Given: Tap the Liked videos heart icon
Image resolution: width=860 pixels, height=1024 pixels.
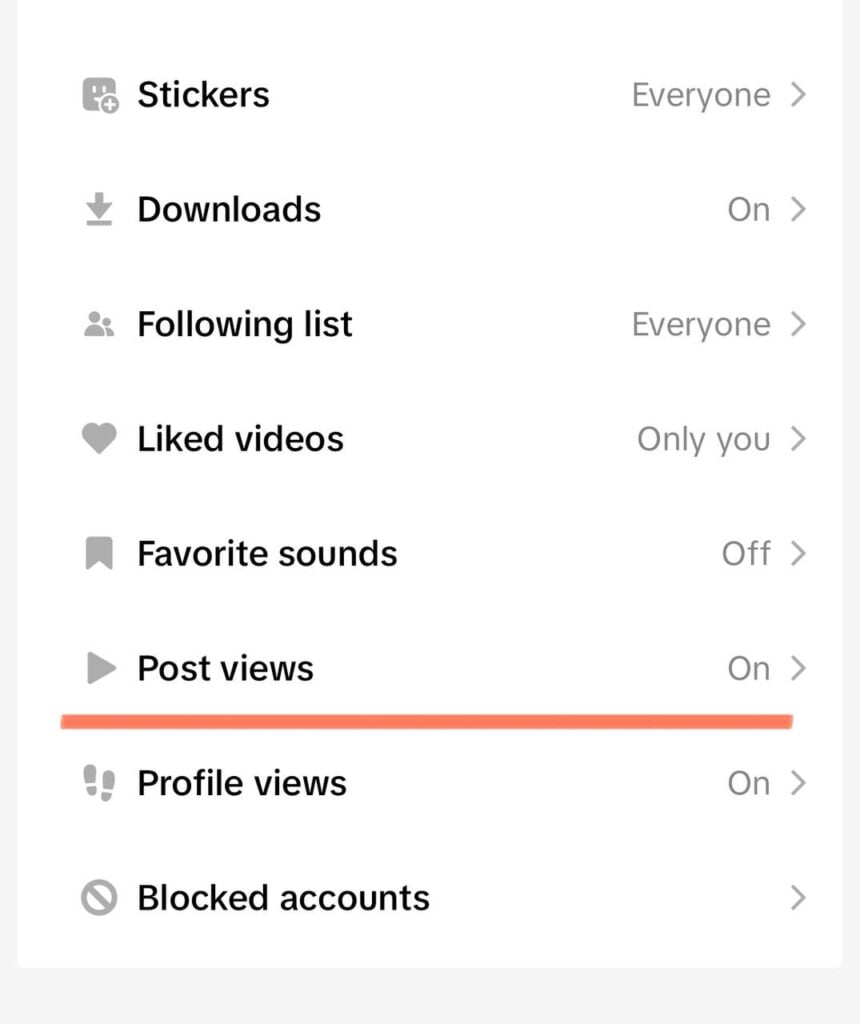Looking at the screenshot, I should [99, 439].
